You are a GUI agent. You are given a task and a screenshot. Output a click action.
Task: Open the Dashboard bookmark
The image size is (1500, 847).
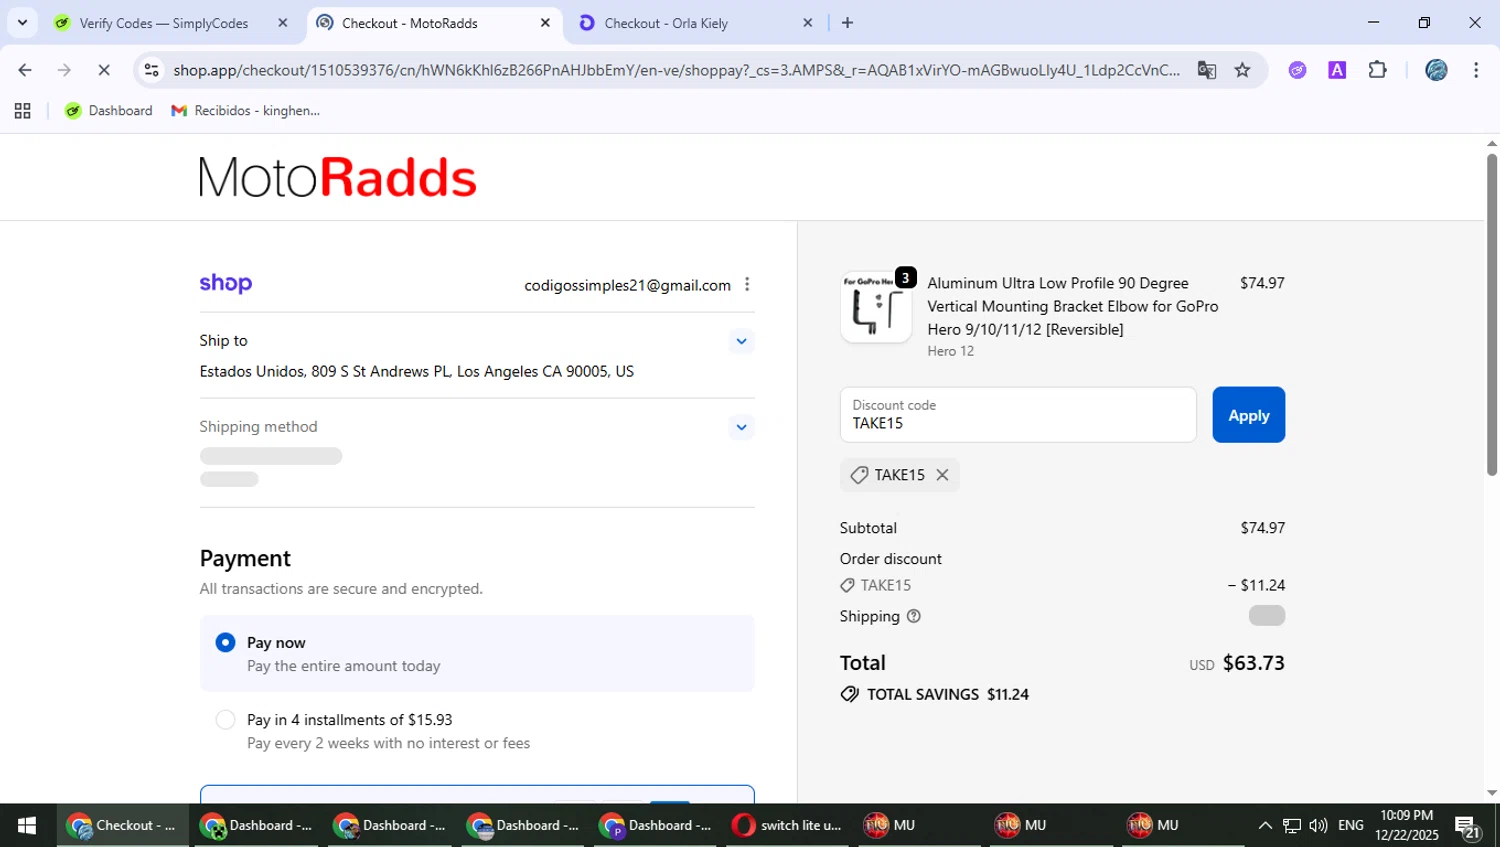(x=109, y=111)
